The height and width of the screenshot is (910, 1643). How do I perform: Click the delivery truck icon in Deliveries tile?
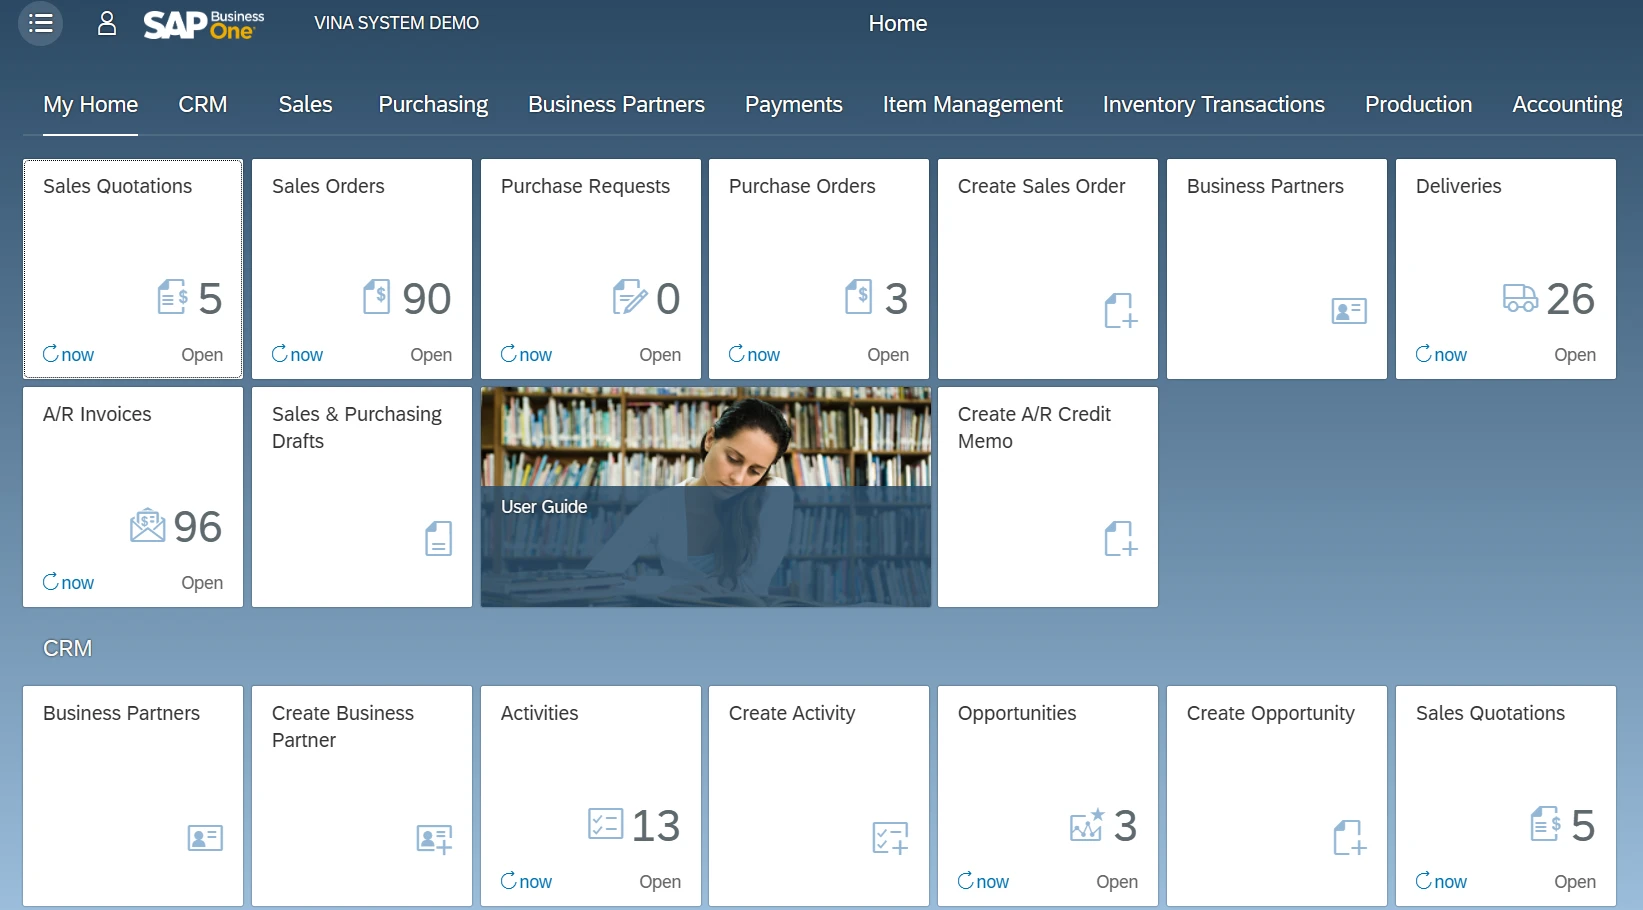click(x=1520, y=298)
